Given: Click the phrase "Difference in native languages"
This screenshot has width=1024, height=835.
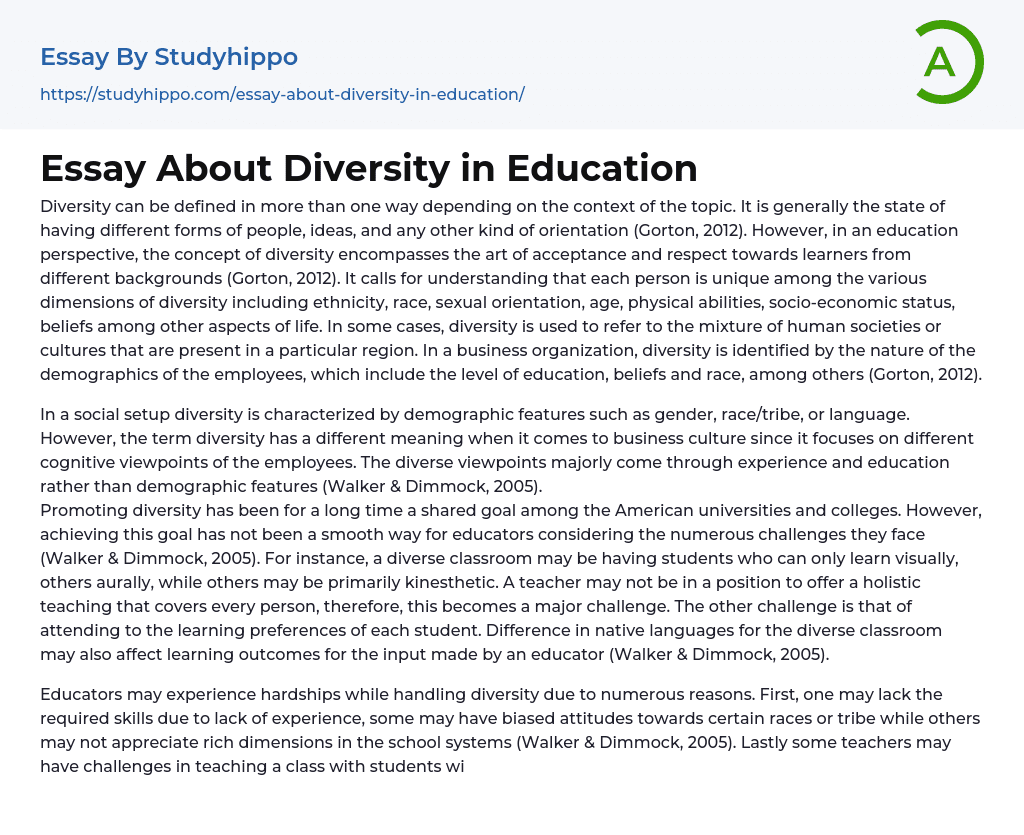Looking at the screenshot, I should pyautogui.click(x=630, y=629).
